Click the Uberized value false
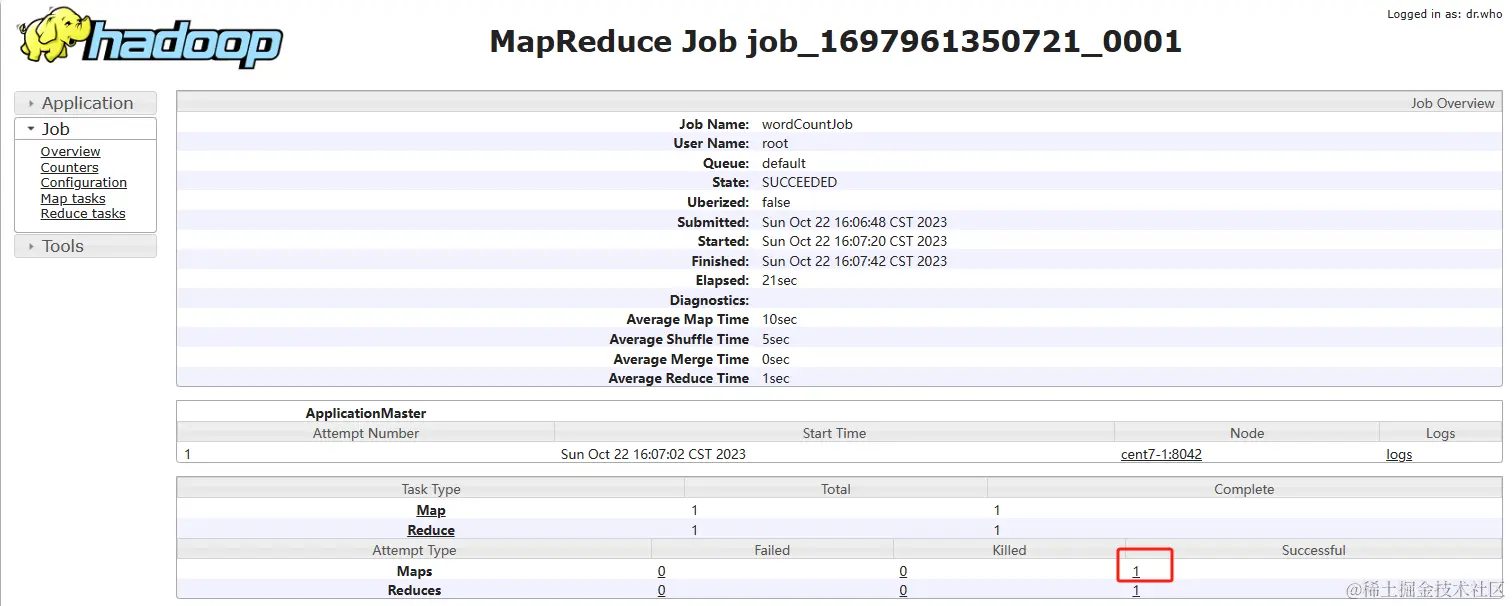Screen dimensions: 1512x606 [776, 202]
